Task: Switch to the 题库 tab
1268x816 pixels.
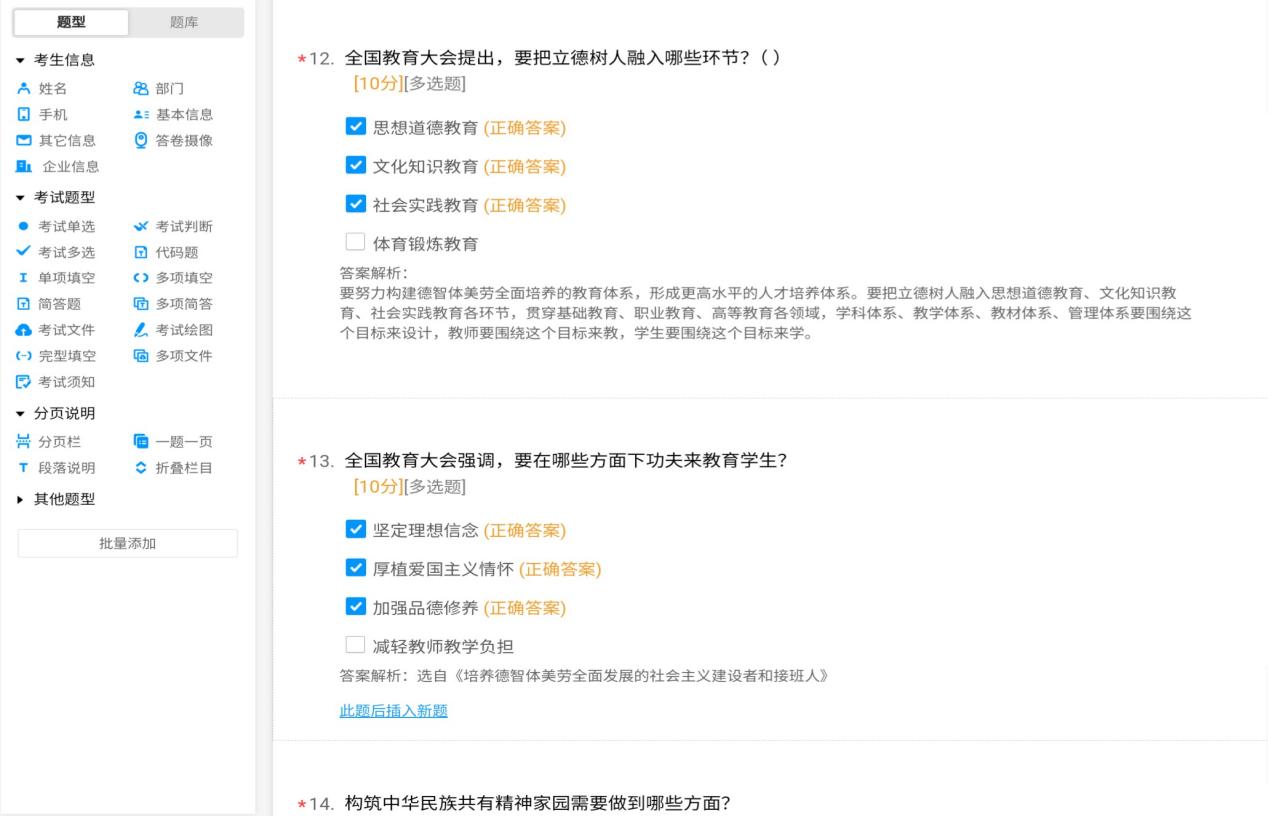Action: (x=184, y=23)
